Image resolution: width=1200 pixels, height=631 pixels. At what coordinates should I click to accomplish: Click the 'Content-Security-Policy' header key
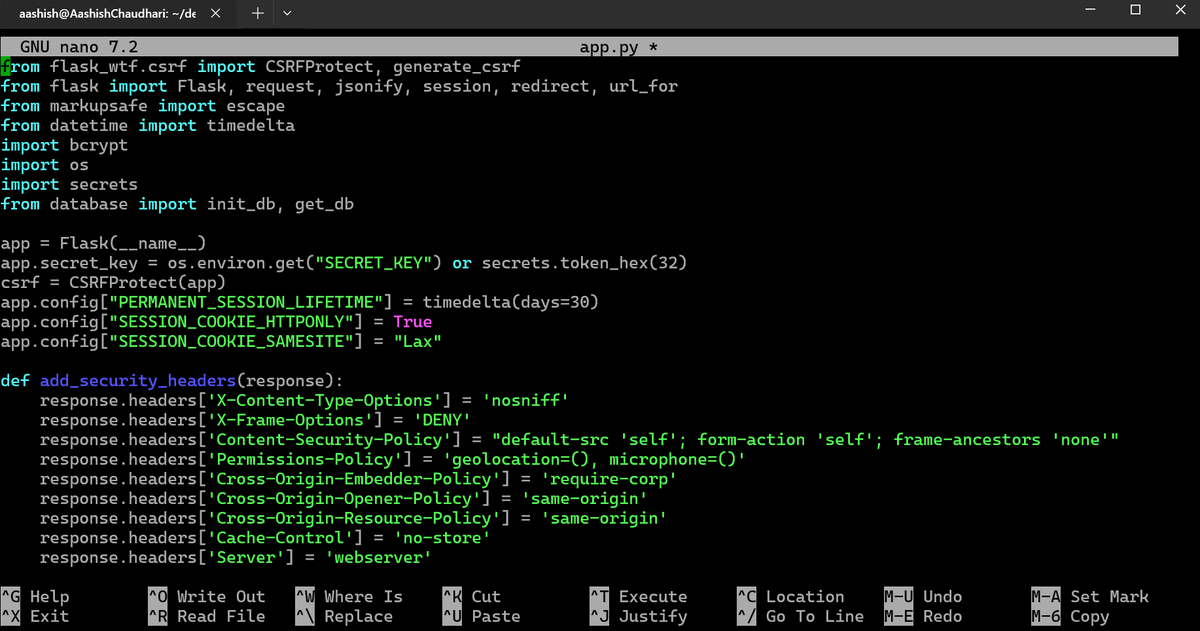coord(329,440)
